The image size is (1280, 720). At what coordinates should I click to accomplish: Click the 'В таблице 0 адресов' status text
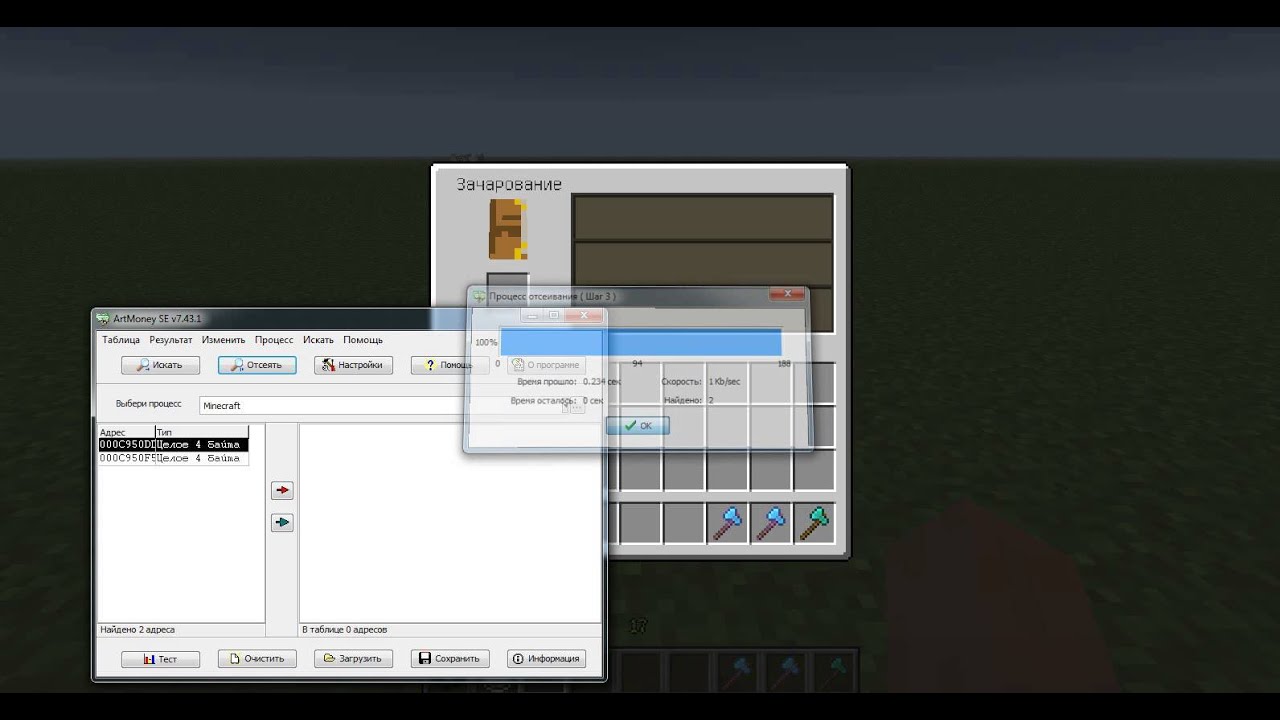345,630
